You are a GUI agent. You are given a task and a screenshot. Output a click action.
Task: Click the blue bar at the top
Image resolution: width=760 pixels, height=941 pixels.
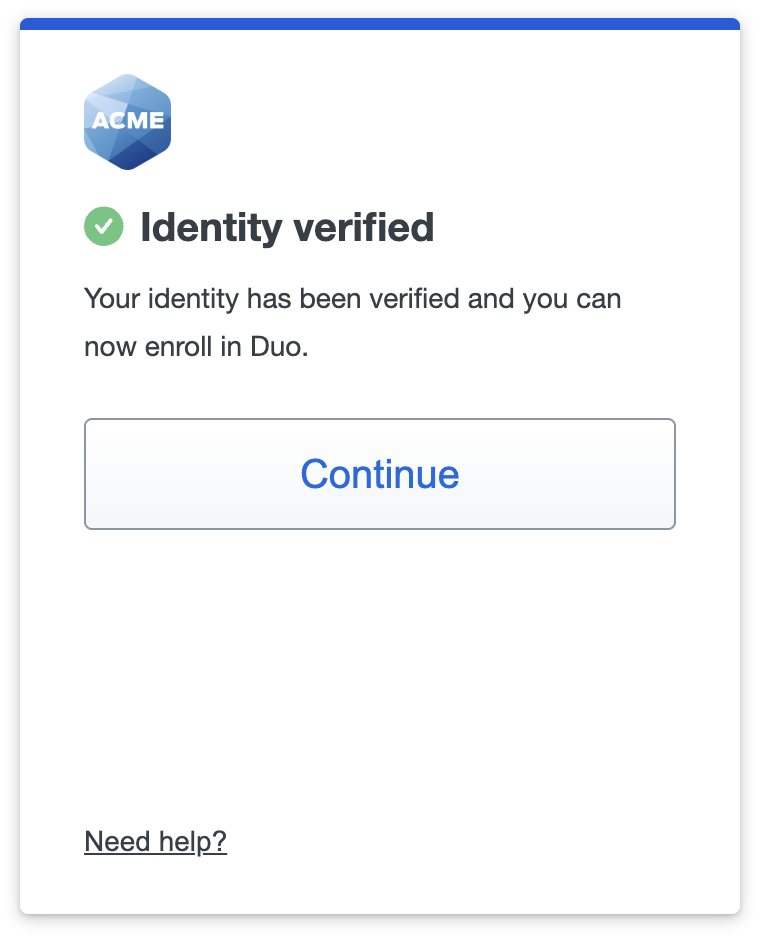click(380, 25)
